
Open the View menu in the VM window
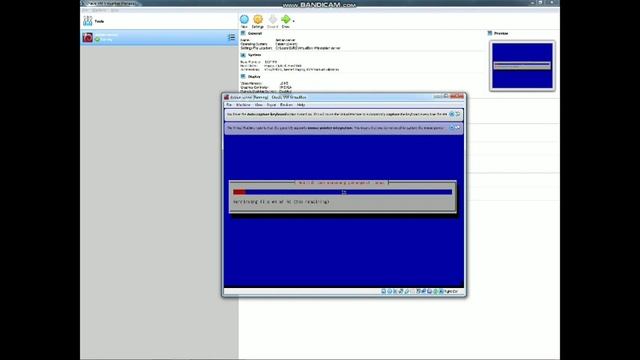tap(259, 105)
